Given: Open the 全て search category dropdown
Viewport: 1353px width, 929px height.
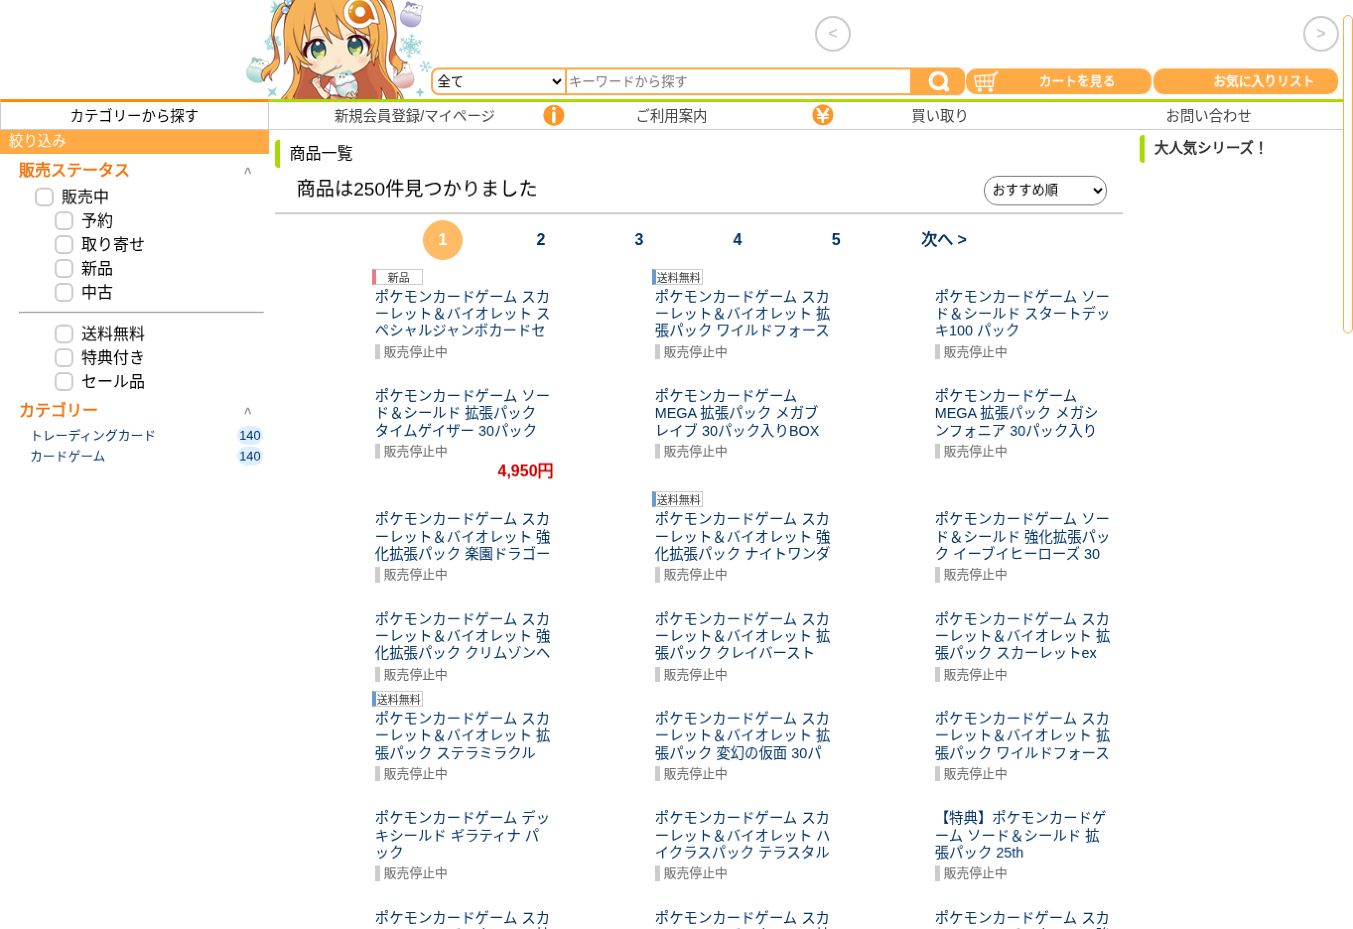Looking at the screenshot, I should pos(499,81).
